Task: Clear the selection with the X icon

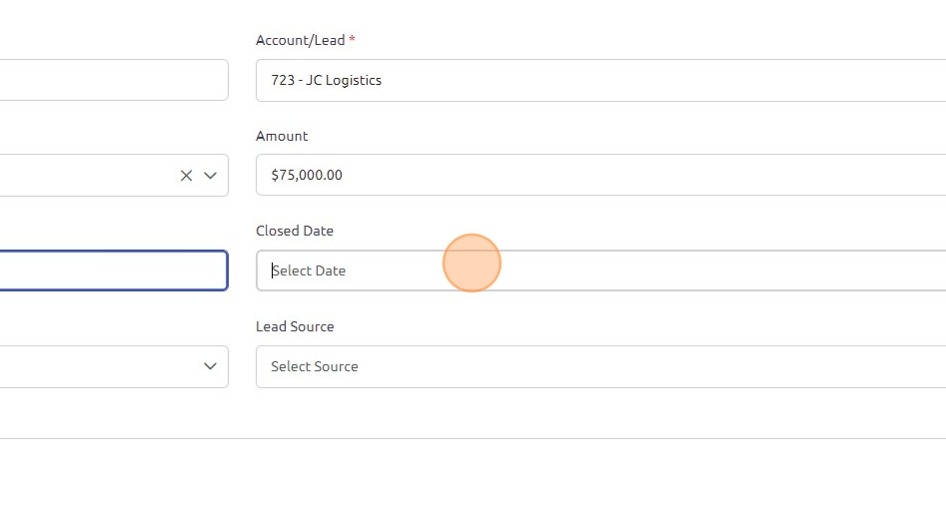Action: [186, 175]
